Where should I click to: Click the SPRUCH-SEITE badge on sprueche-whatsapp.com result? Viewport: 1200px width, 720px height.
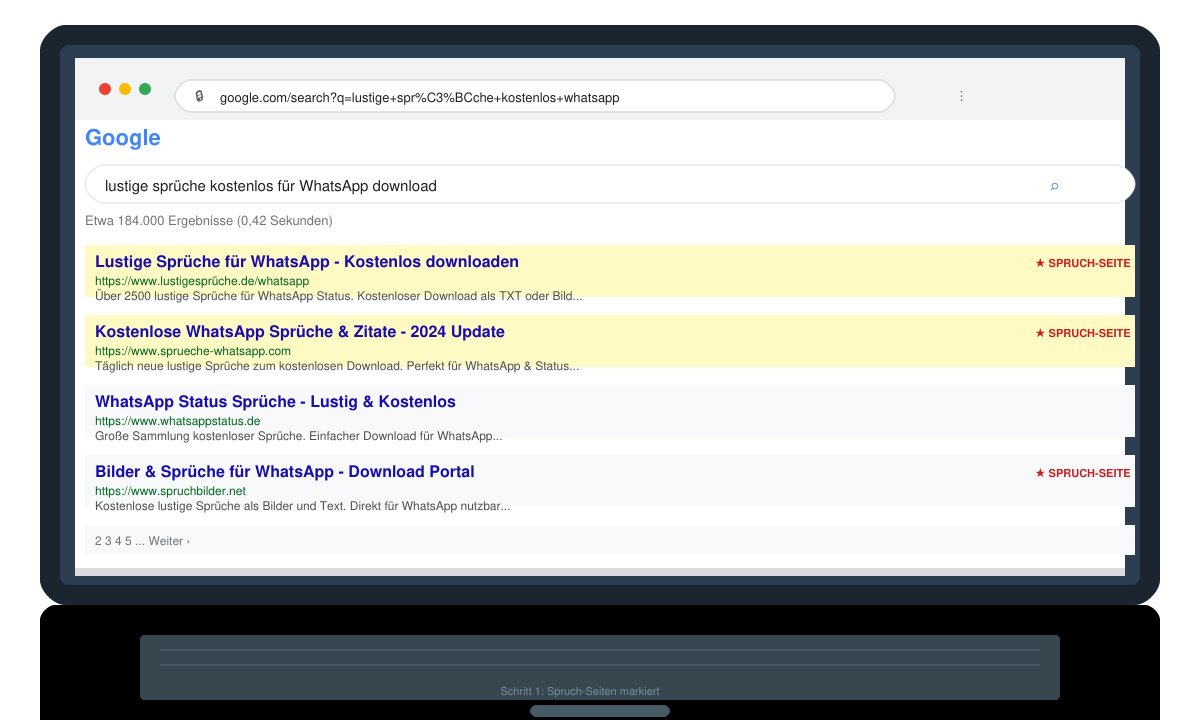click(1083, 333)
